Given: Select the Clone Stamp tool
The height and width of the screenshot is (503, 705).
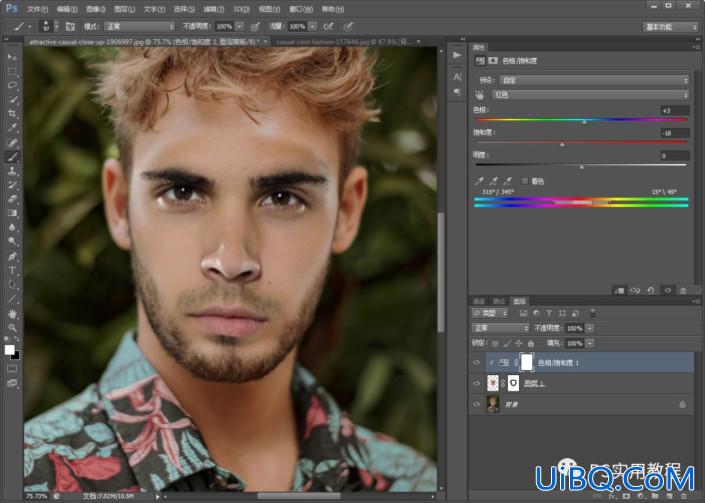Looking at the screenshot, I should [12, 171].
